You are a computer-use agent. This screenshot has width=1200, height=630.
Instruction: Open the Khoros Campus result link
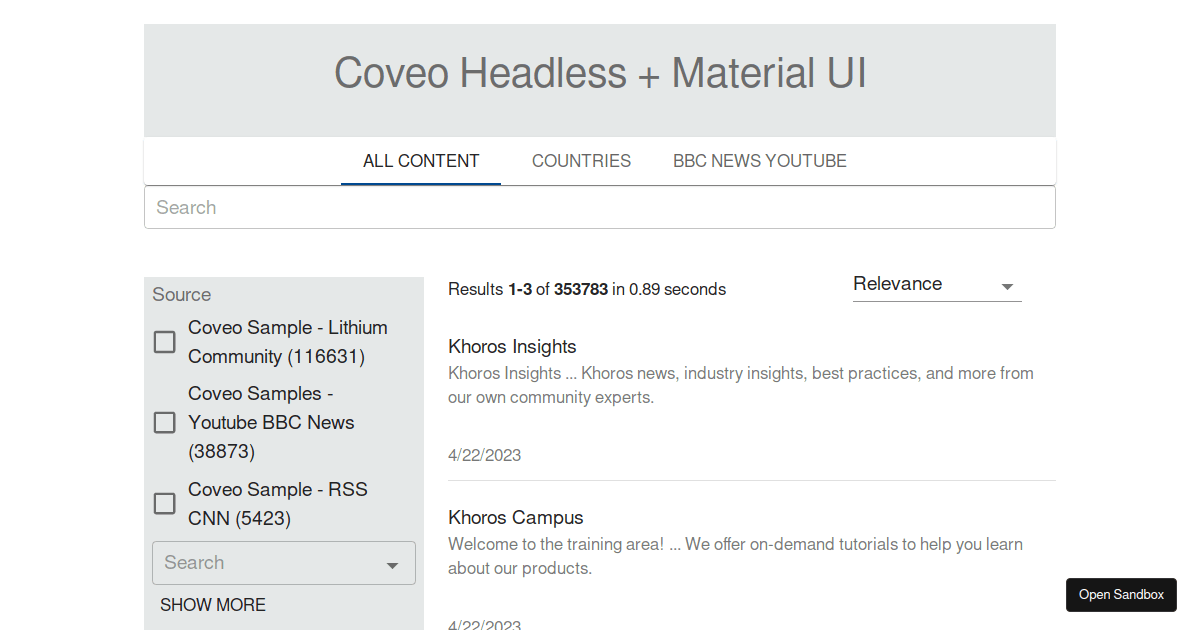516,517
